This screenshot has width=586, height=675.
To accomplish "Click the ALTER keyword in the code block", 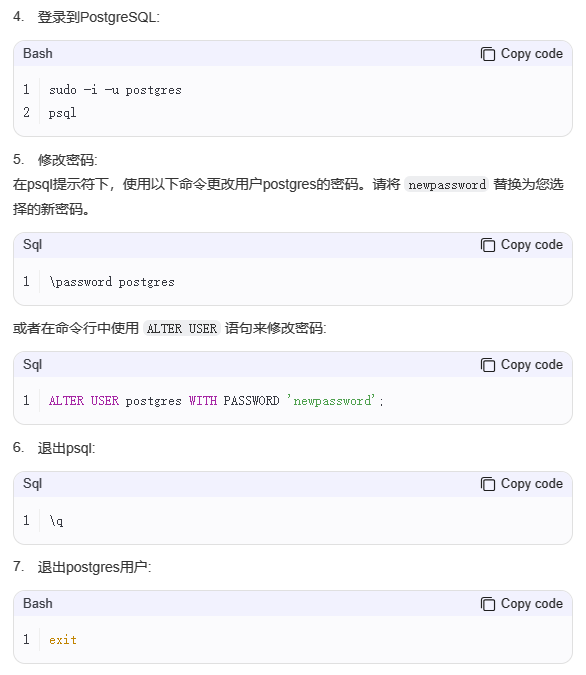I will pos(66,401).
